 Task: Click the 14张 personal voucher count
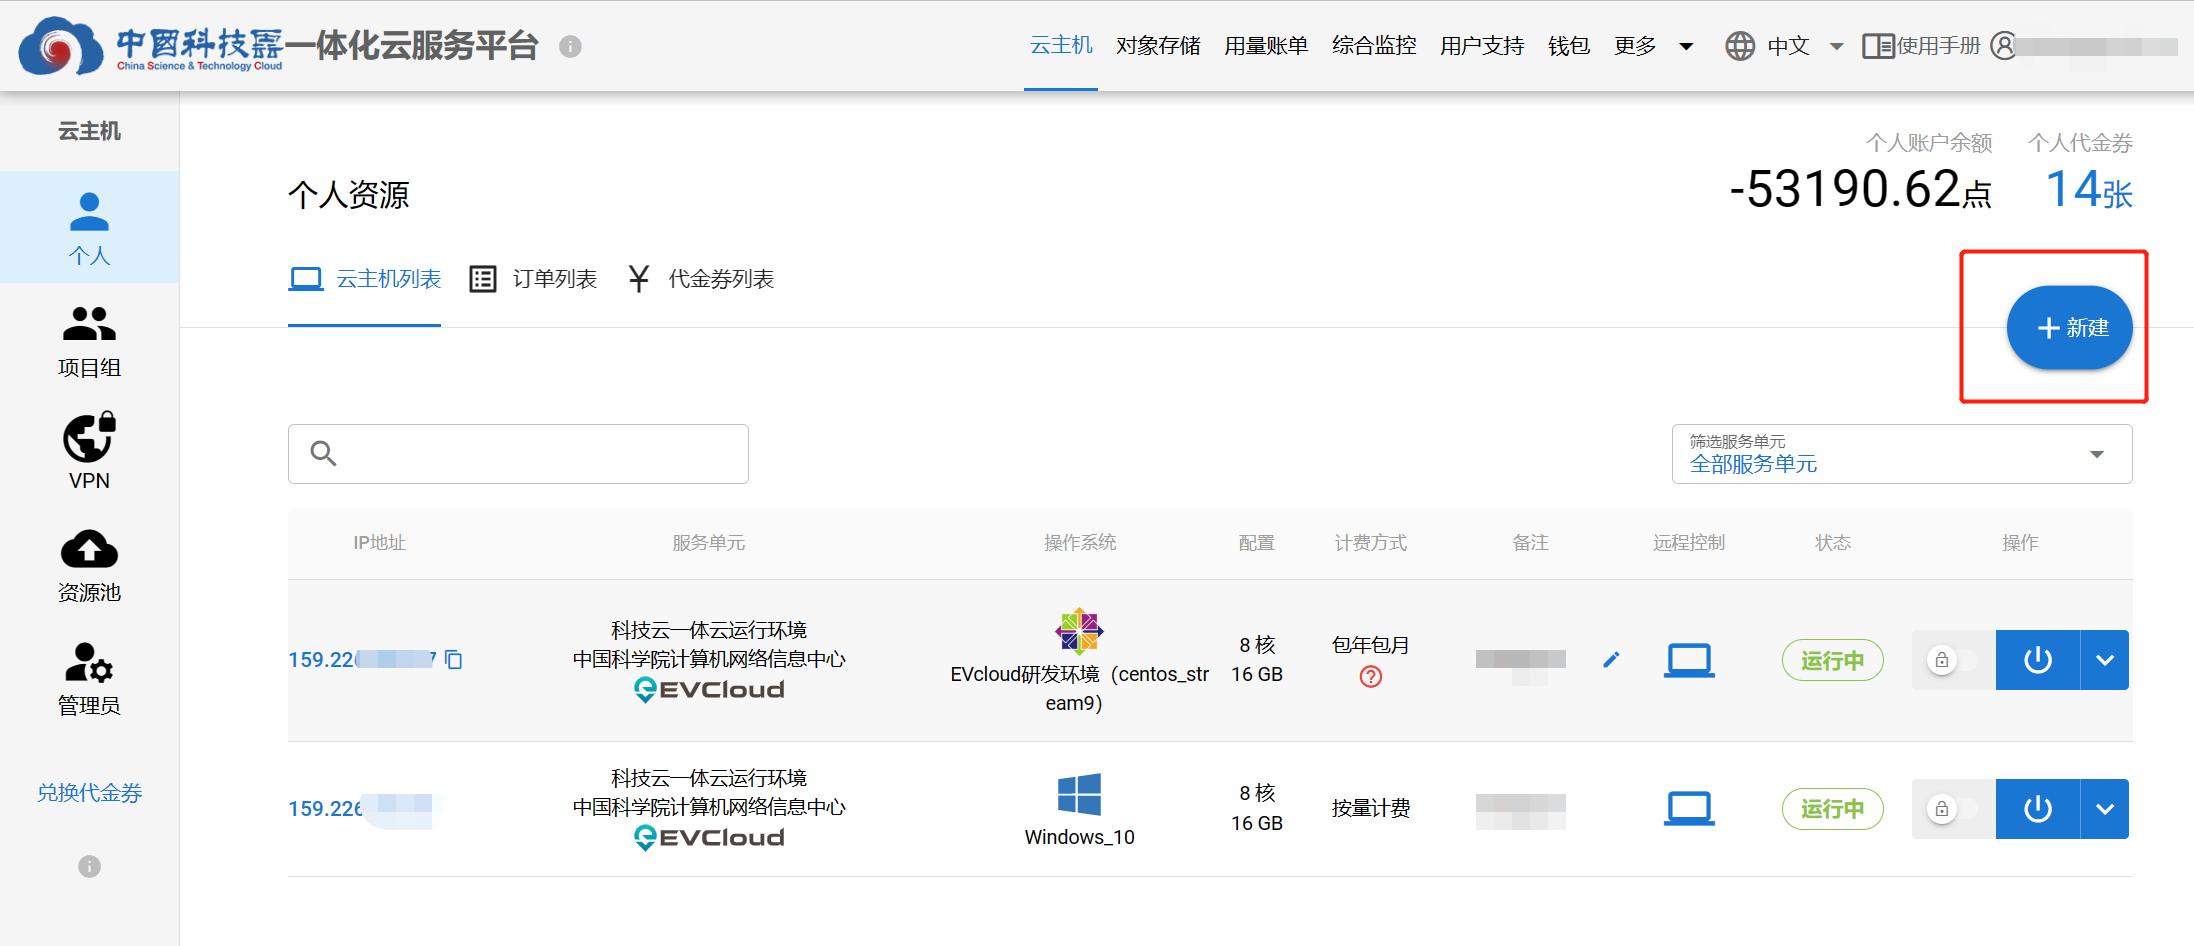pyautogui.click(x=2089, y=190)
